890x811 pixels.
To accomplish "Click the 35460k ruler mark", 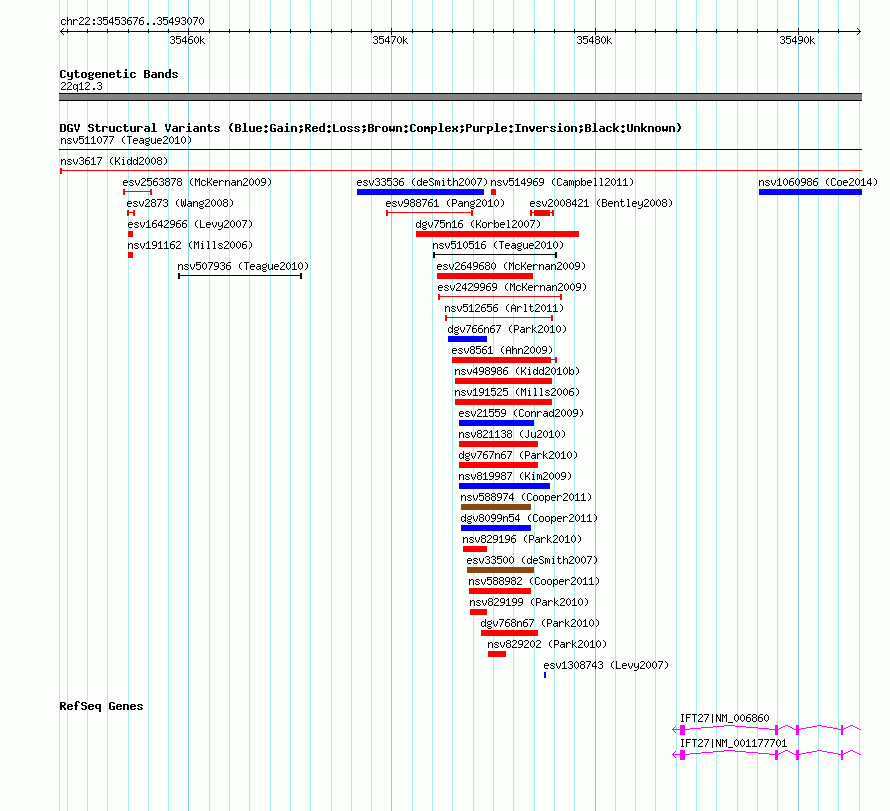I will click(x=187, y=40).
